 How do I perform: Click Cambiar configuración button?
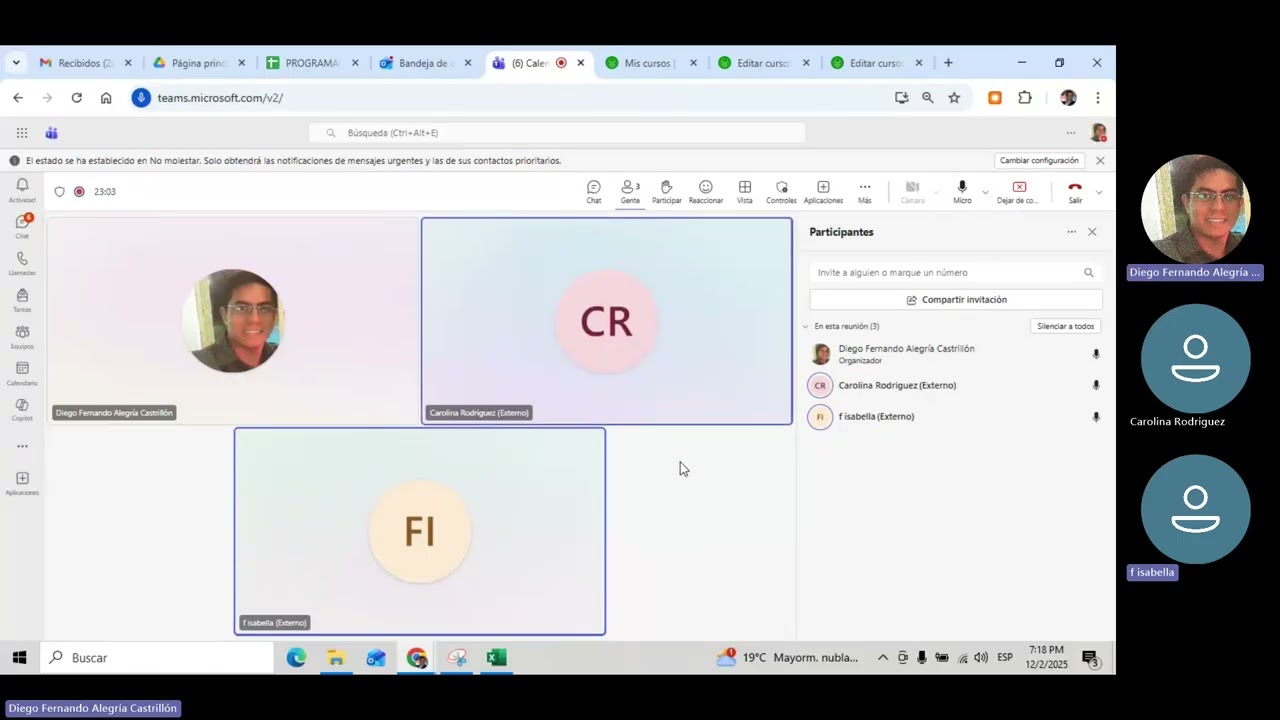(1039, 160)
